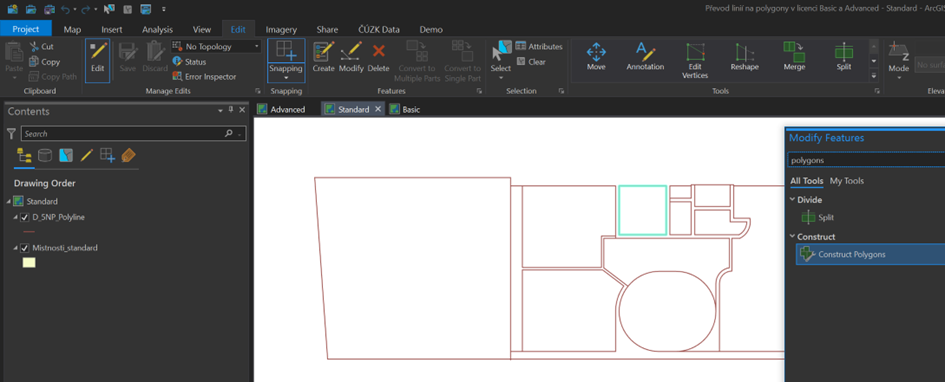This screenshot has width=945, height=382.
Task: Switch to the Insert ribbon tab
Action: 111,30
